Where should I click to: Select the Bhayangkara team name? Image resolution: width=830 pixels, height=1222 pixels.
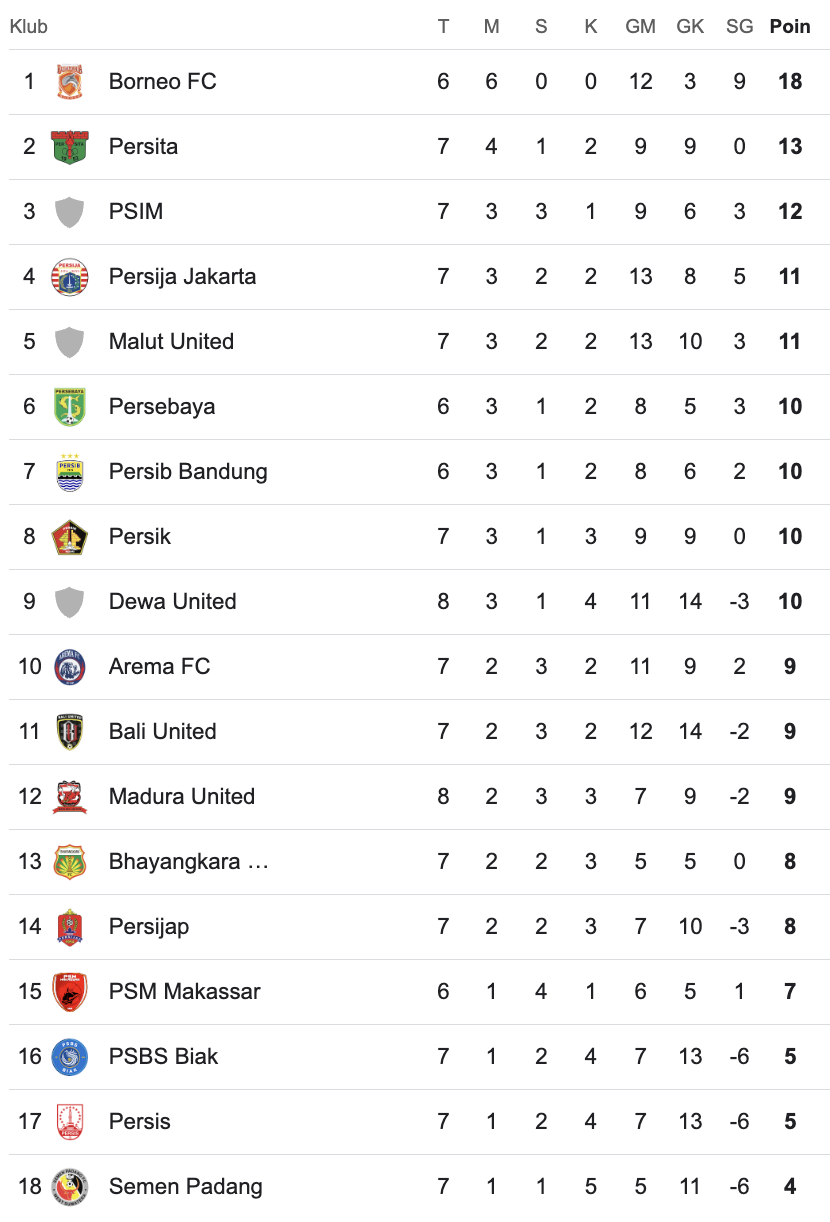point(188,862)
